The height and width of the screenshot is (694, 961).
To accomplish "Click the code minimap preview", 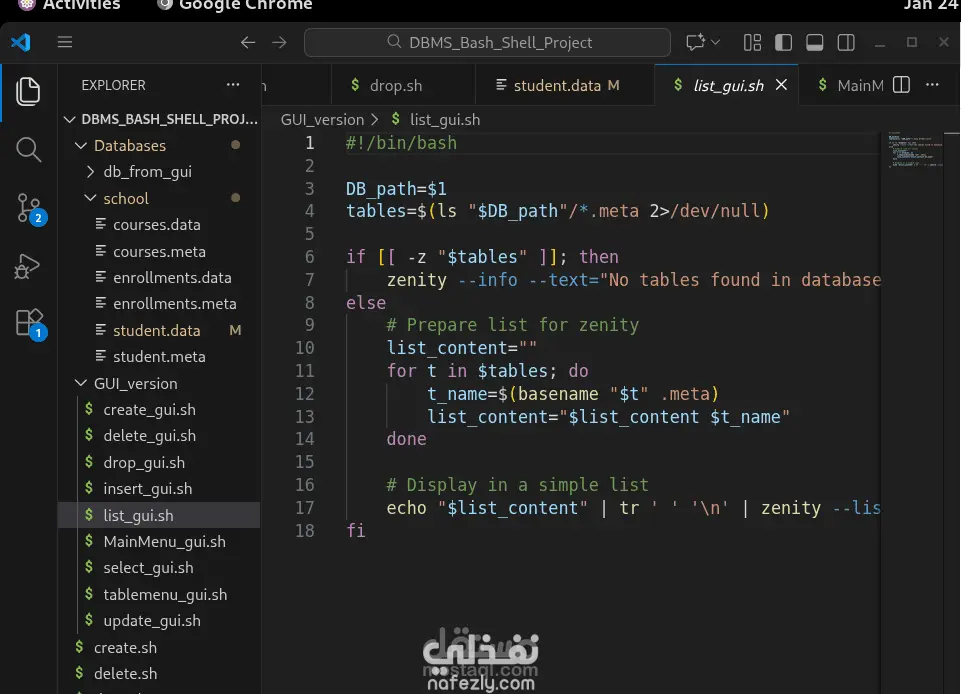I will pos(914,150).
